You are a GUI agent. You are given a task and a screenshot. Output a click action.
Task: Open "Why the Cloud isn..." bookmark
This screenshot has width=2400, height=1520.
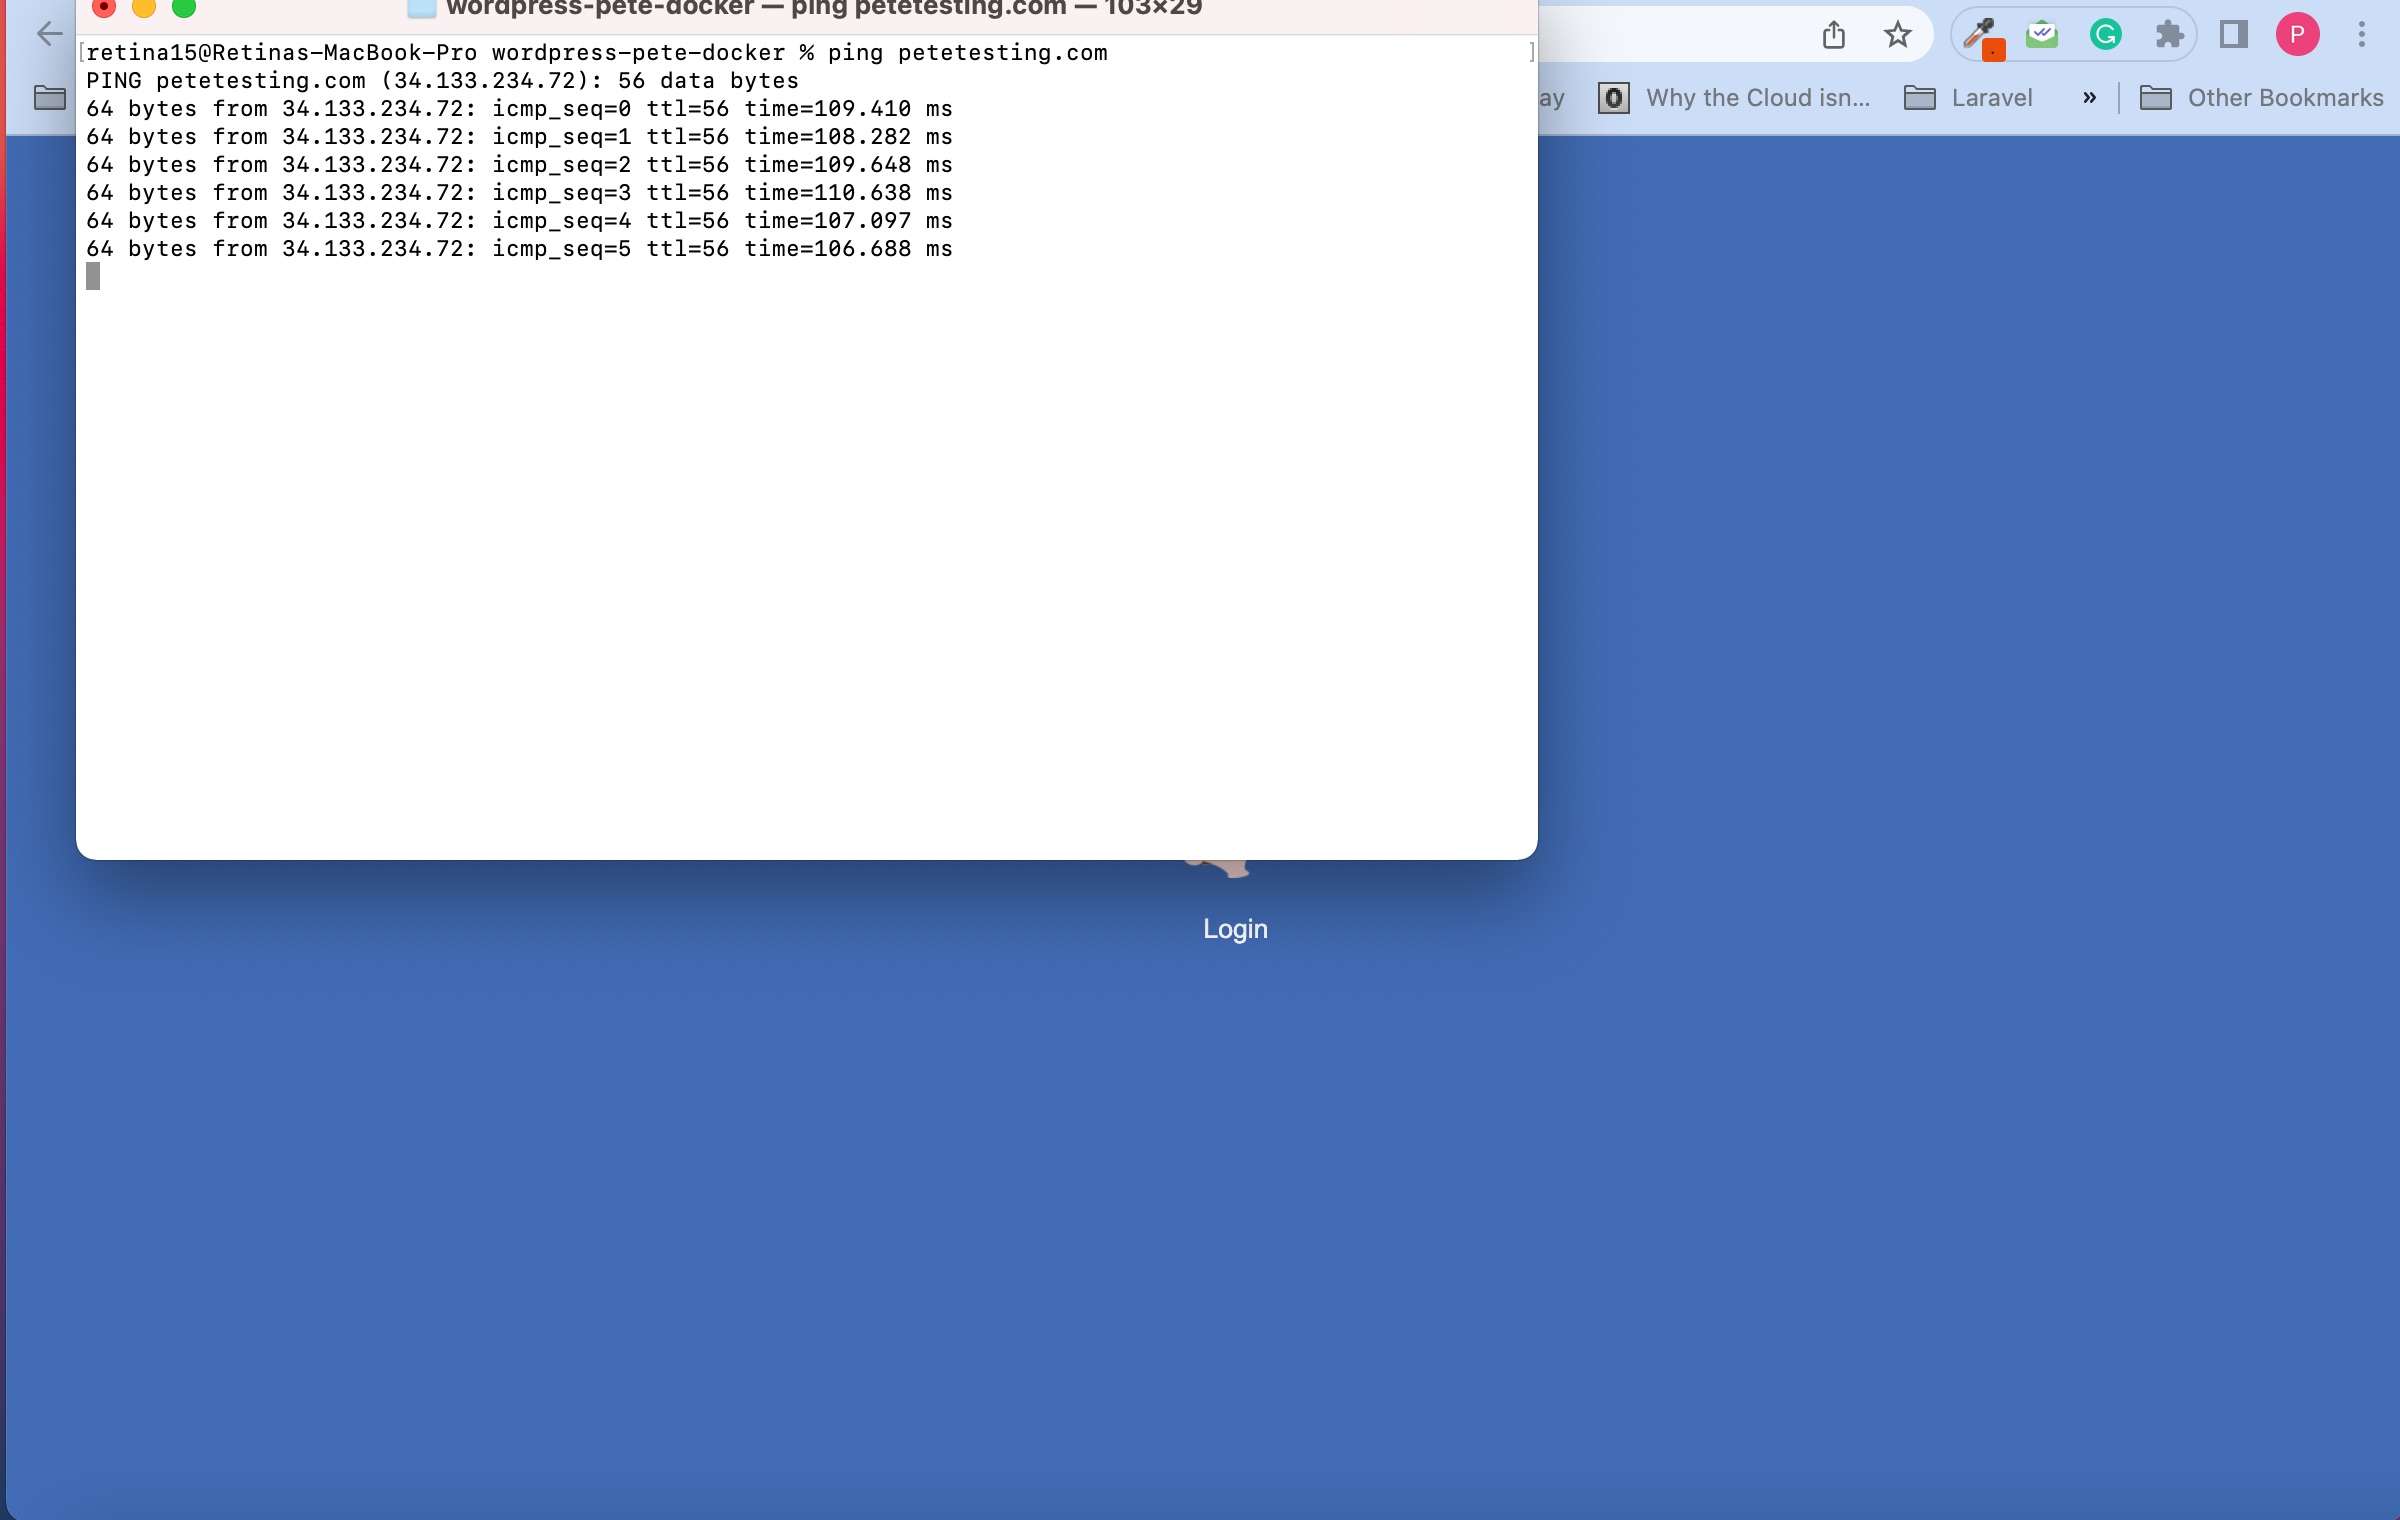pyautogui.click(x=1735, y=98)
